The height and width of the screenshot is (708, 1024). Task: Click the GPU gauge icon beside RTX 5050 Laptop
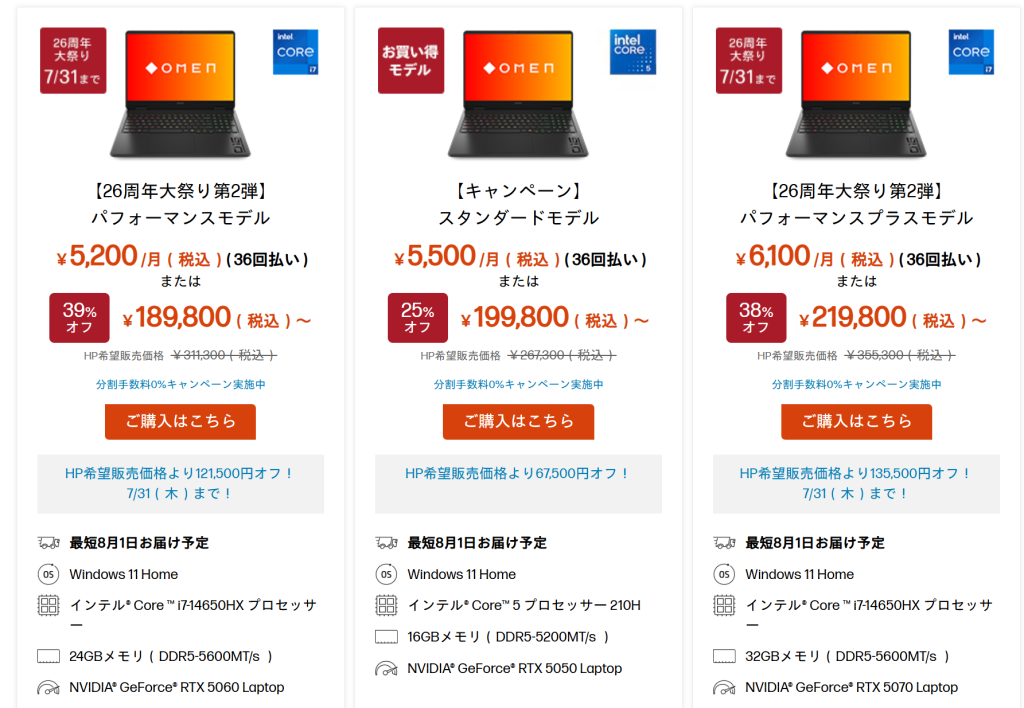point(386,669)
